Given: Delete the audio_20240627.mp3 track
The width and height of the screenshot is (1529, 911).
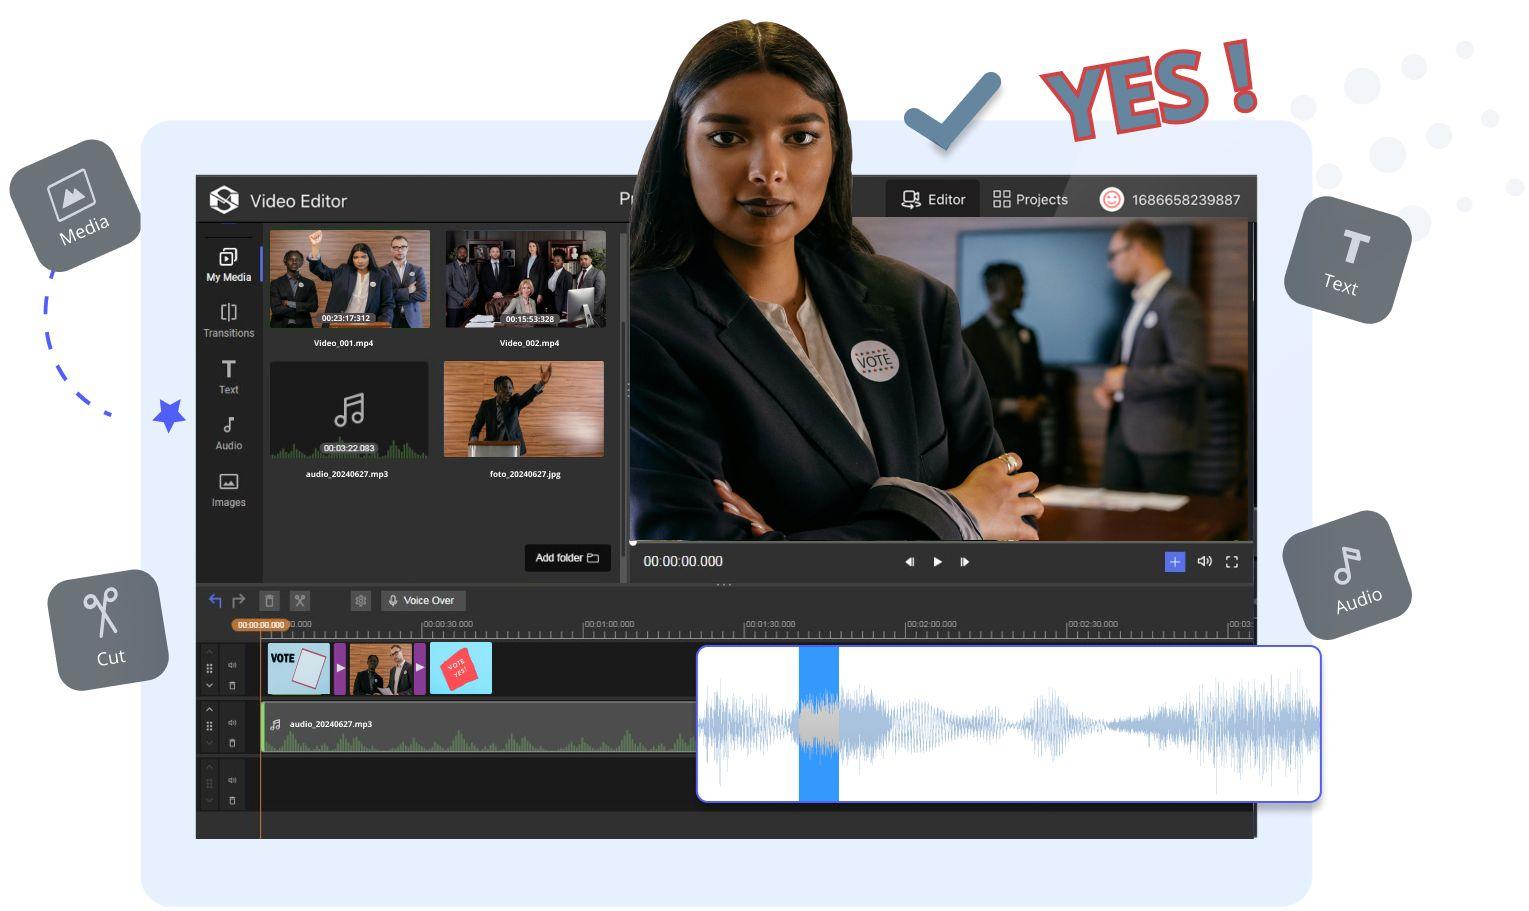Looking at the screenshot, I should point(232,743).
